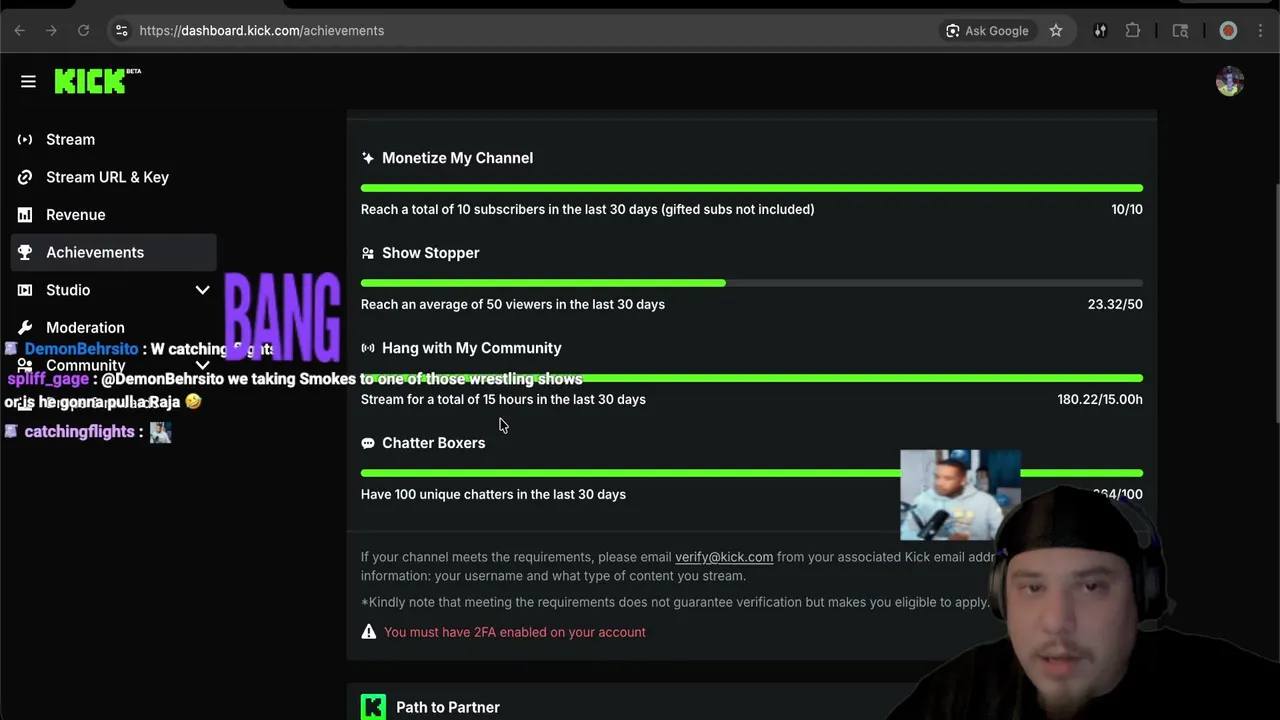Bookmark this page with the star icon
Image resolution: width=1280 pixels, height=720 pixels.
(x=1056, y=31)
